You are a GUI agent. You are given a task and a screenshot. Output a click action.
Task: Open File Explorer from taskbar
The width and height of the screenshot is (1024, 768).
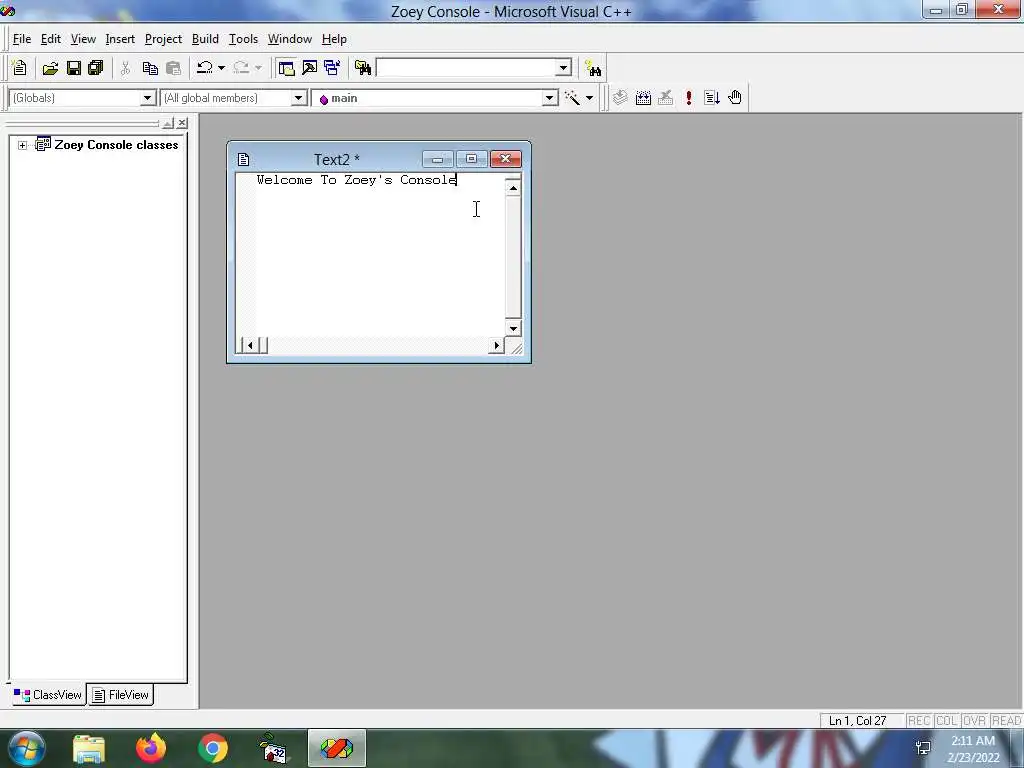point(89,748)
